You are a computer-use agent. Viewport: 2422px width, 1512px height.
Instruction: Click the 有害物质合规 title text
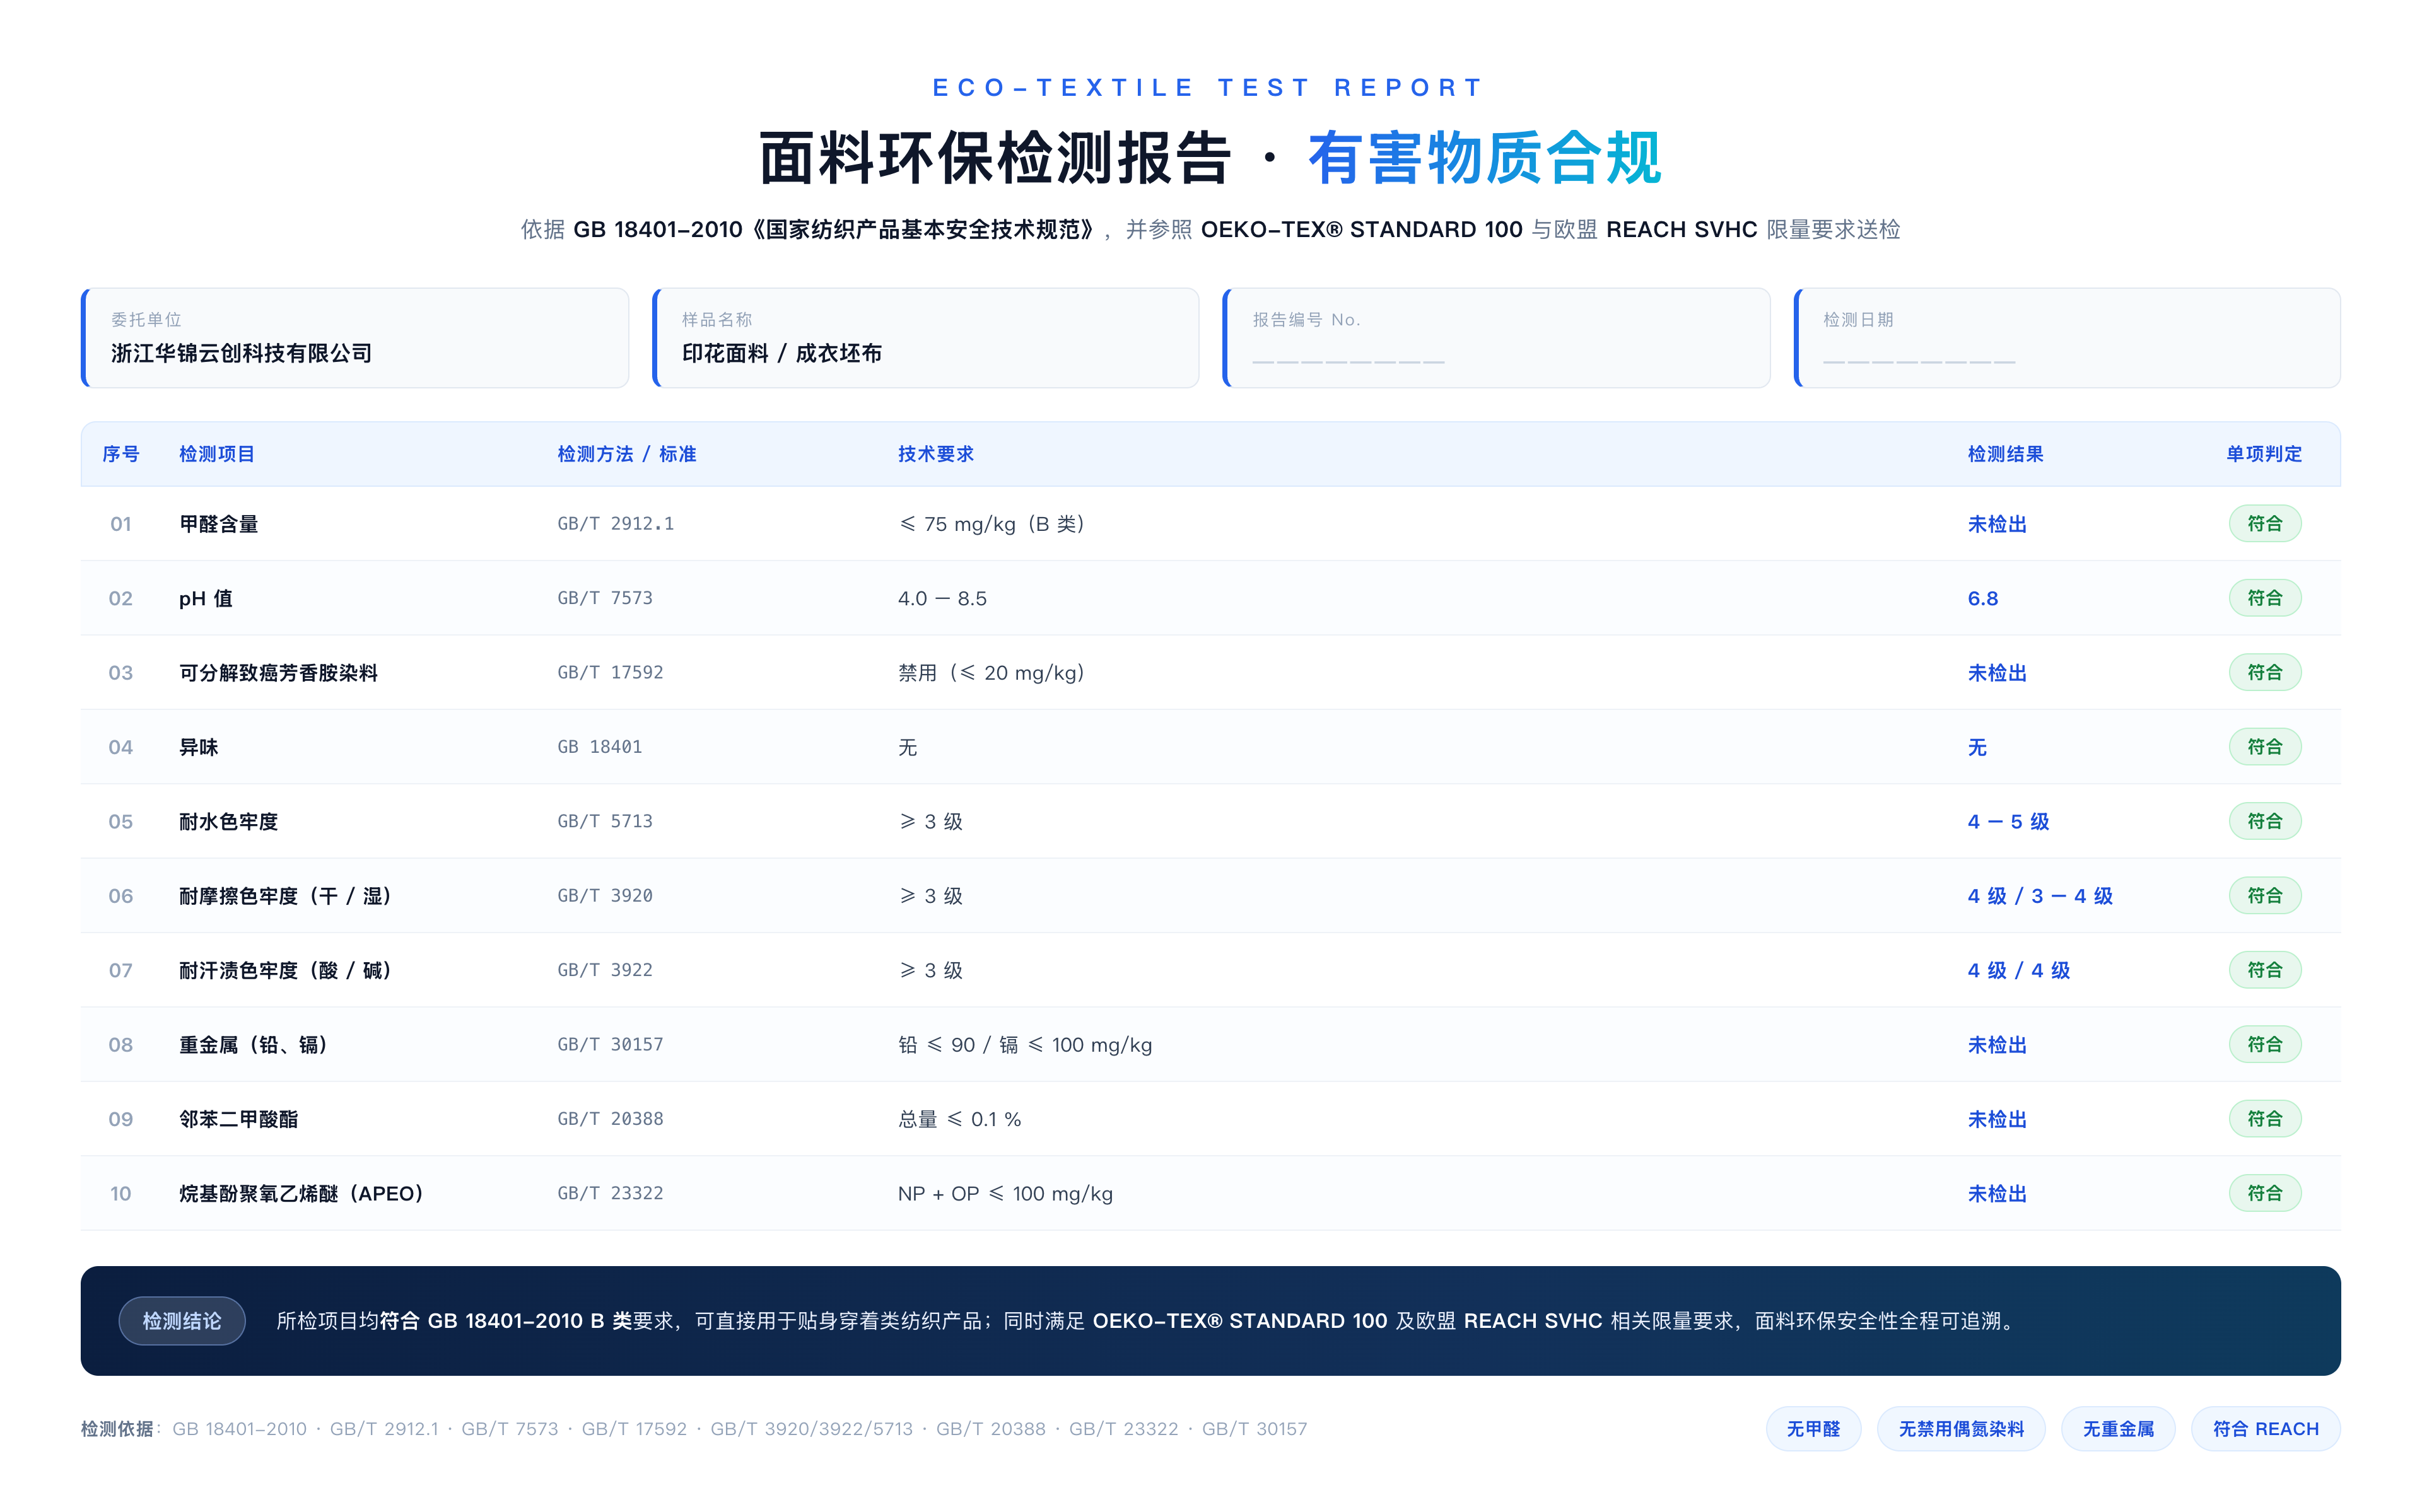click(x=1484, y=158)
